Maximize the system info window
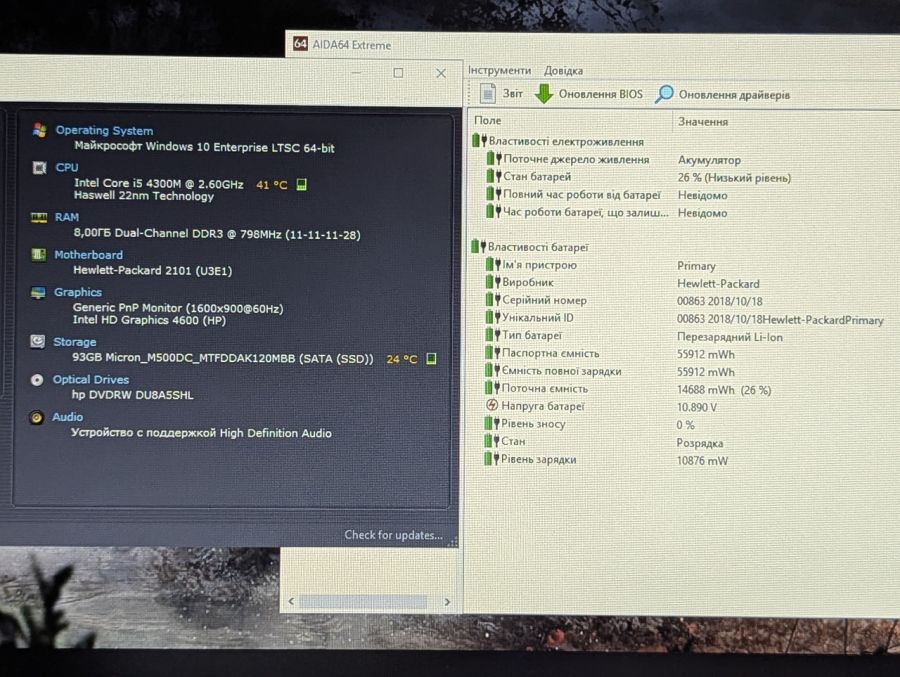This screenshot has height=677, width=900. click(x=398, y=73)
